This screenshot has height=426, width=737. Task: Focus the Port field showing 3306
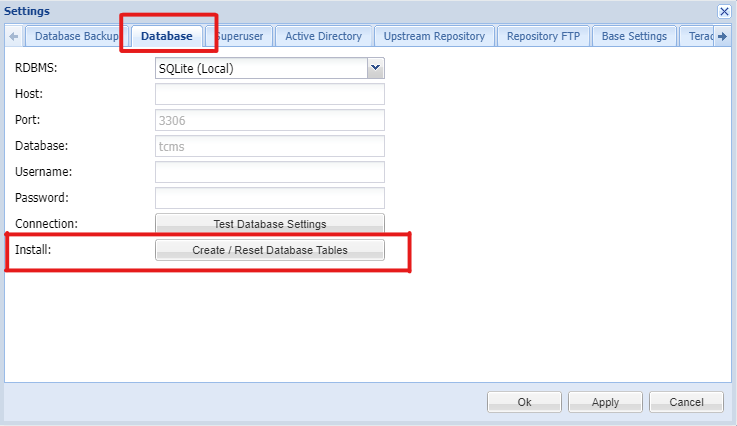point(269,120)
